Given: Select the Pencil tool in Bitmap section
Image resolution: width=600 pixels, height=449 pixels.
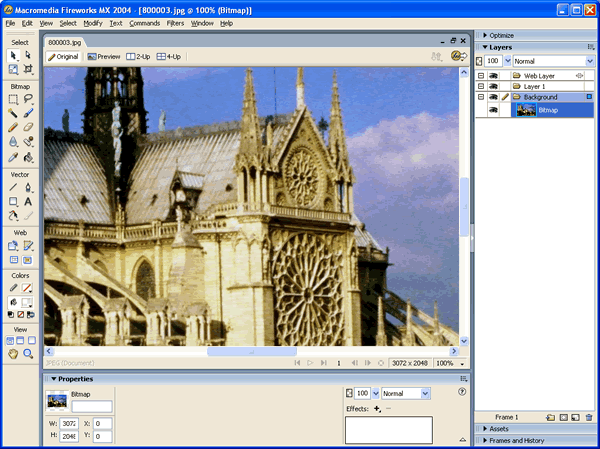Looking at the screenshot, I should [13, 128].
